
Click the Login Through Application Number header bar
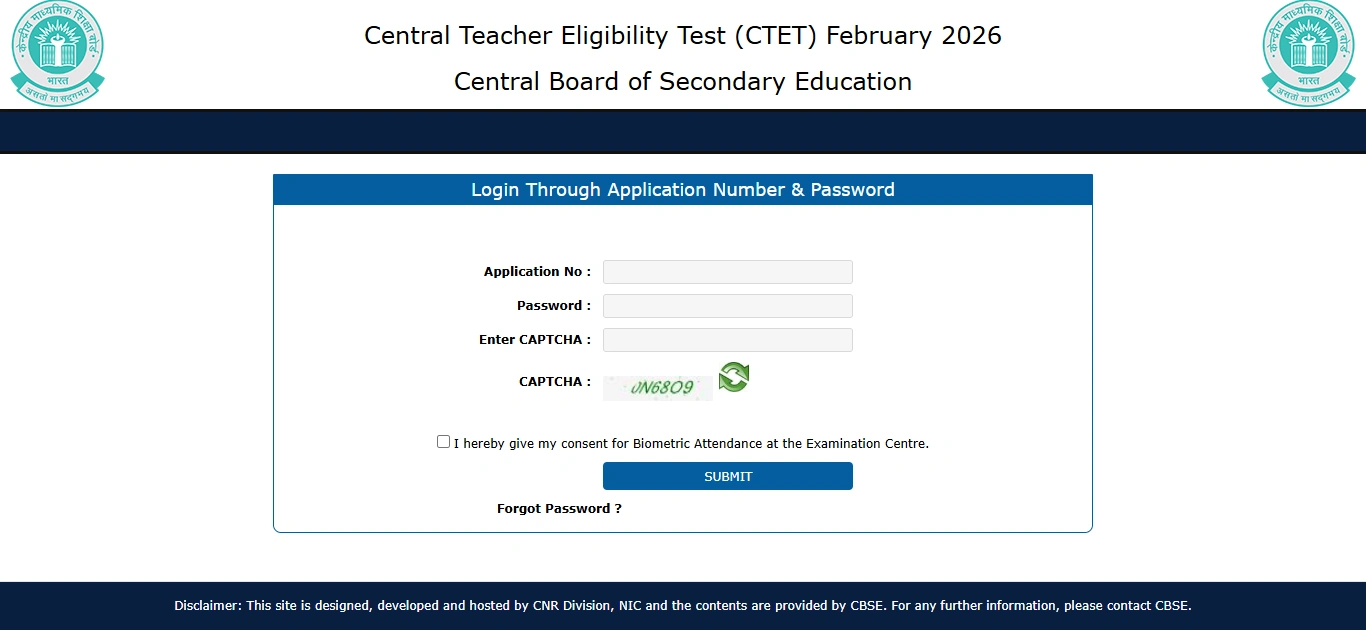tap(683, 189)
